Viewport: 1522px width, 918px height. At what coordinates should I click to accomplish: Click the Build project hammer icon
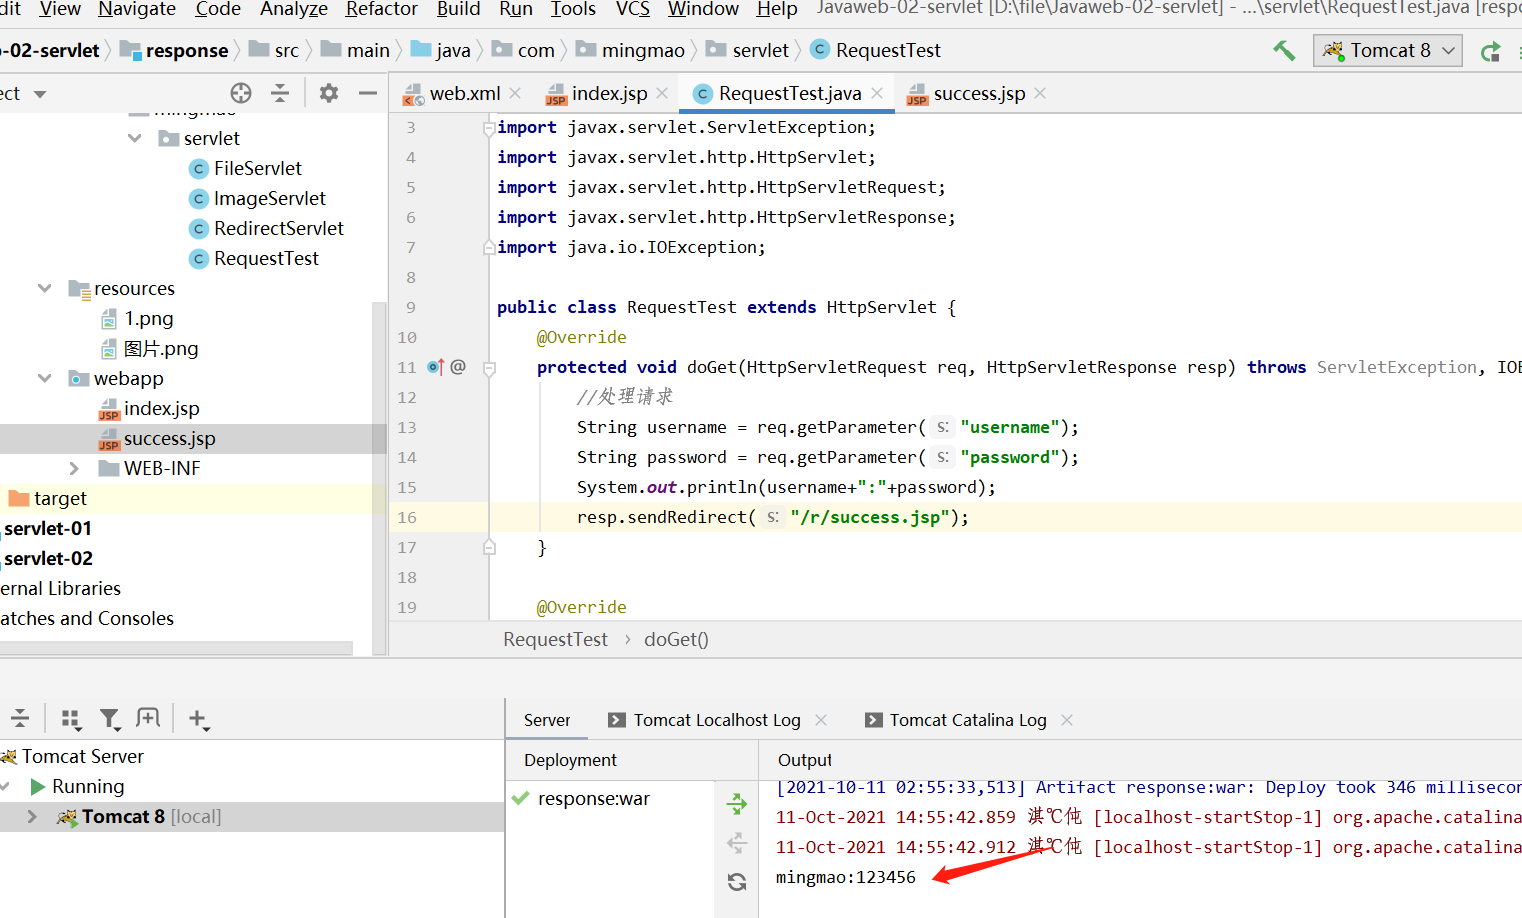click(1284, 50)
